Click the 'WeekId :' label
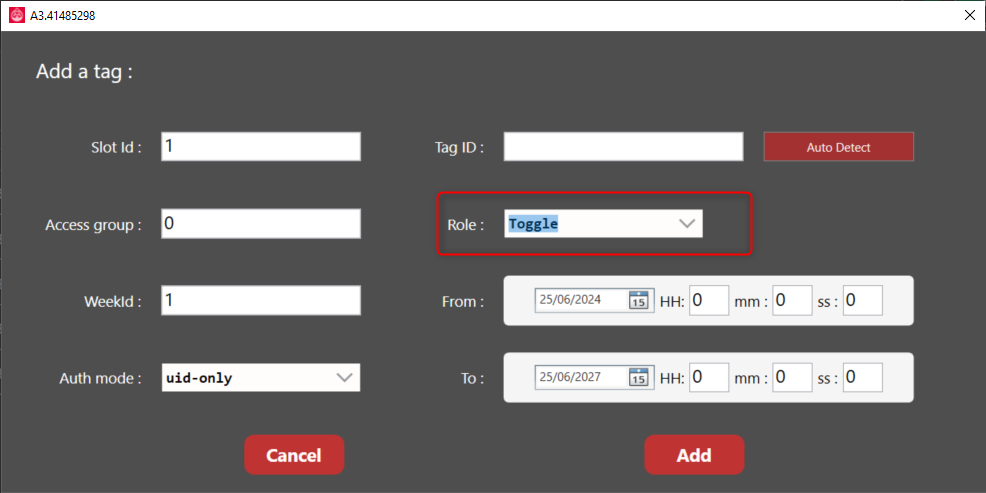This screenshot has height=493, width=986. tap(113, 302)
